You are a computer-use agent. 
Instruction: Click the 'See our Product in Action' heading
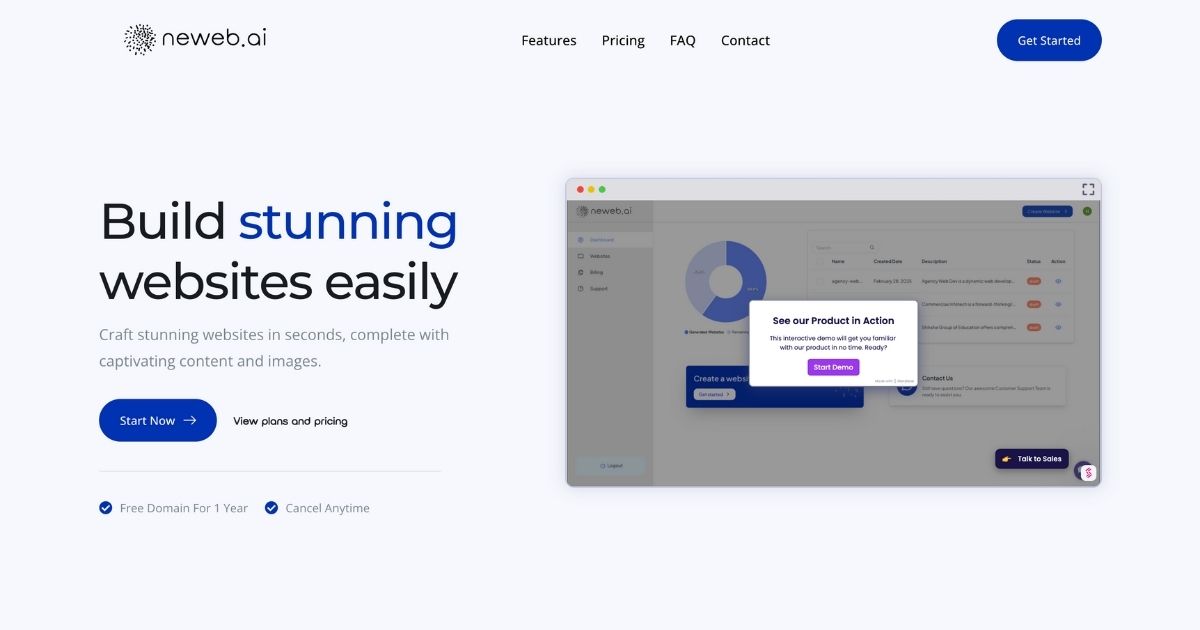(833, 321)
